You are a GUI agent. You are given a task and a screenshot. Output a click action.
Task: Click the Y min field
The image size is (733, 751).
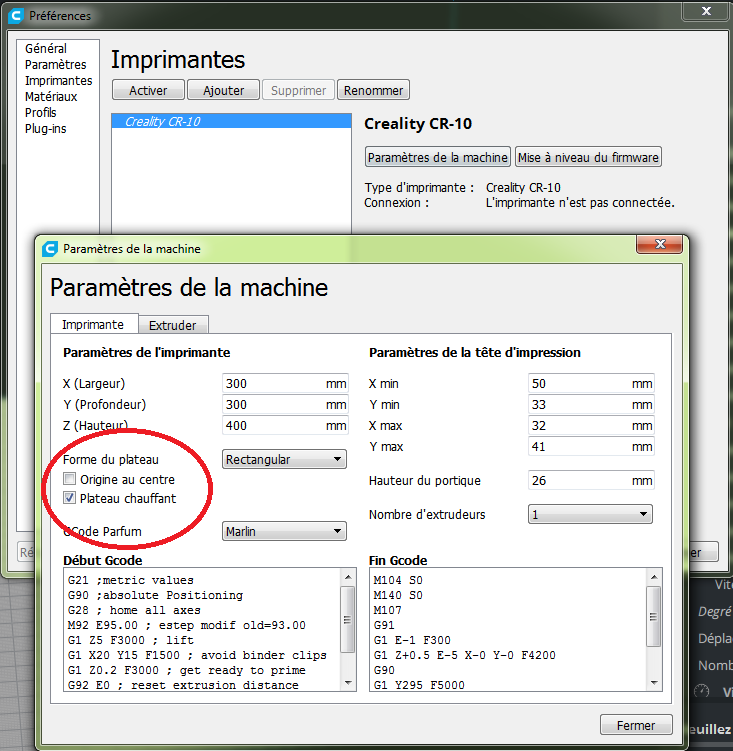point(591,405)
